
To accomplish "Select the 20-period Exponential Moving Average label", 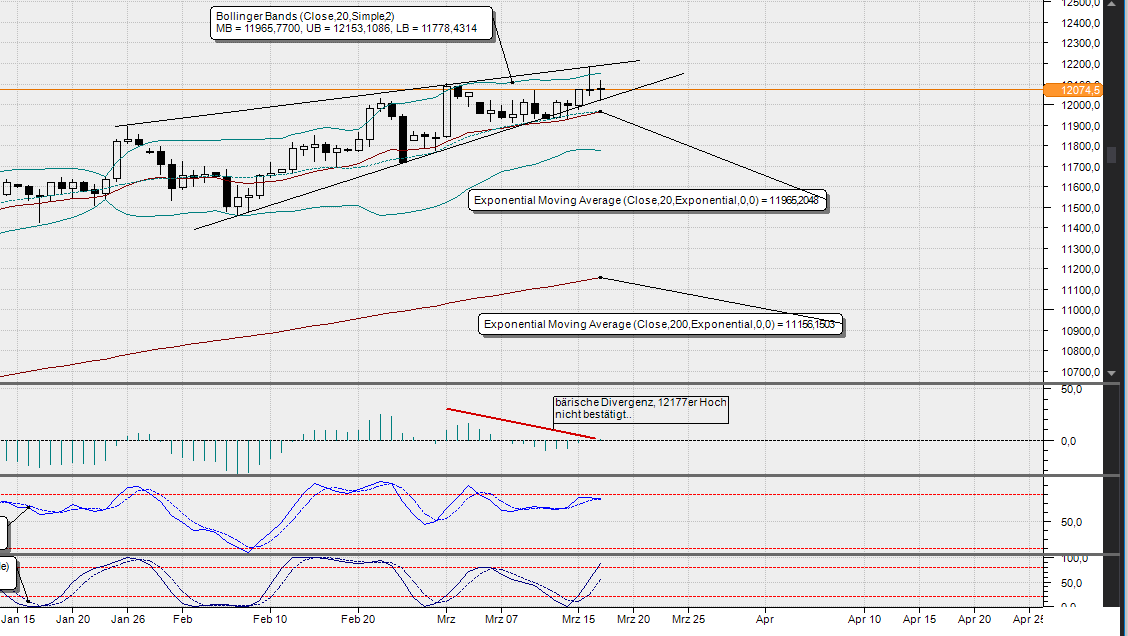I will pos(647,200).
